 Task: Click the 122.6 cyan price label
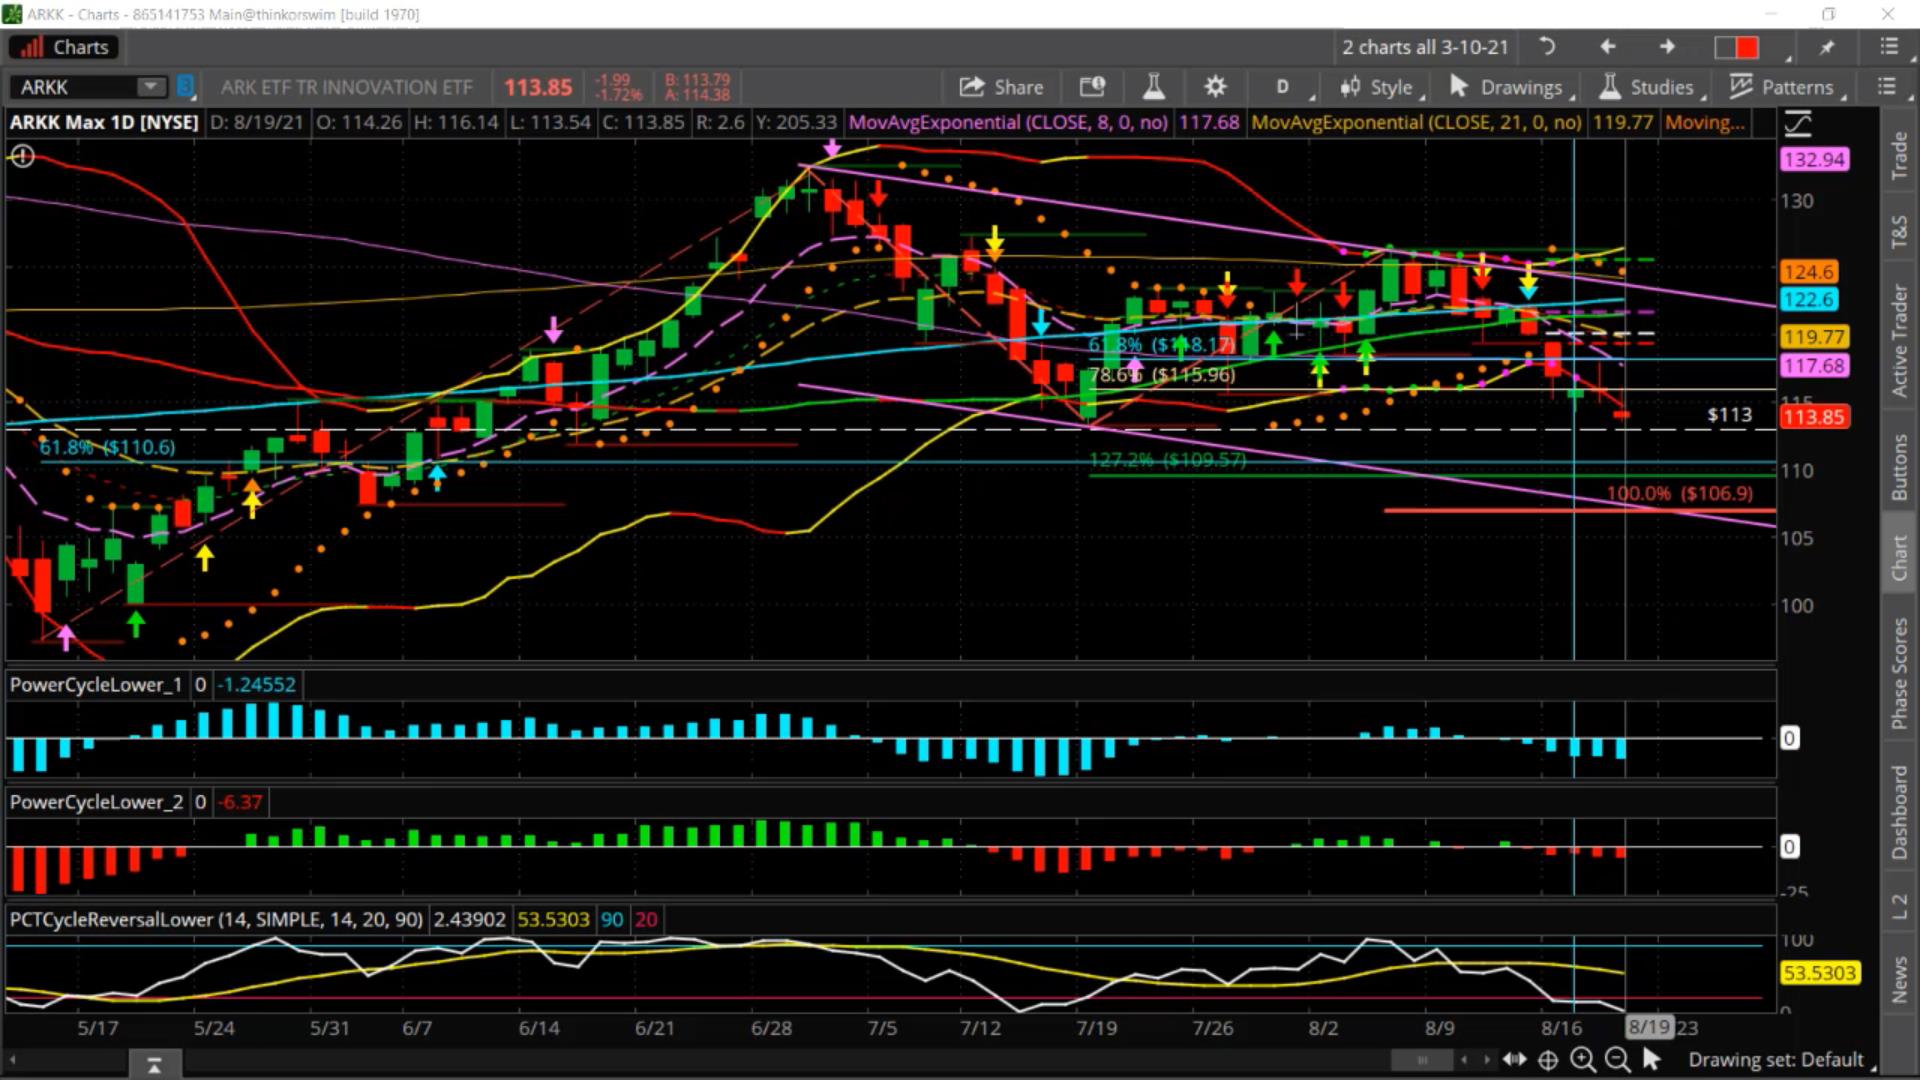coord(1809,299)
